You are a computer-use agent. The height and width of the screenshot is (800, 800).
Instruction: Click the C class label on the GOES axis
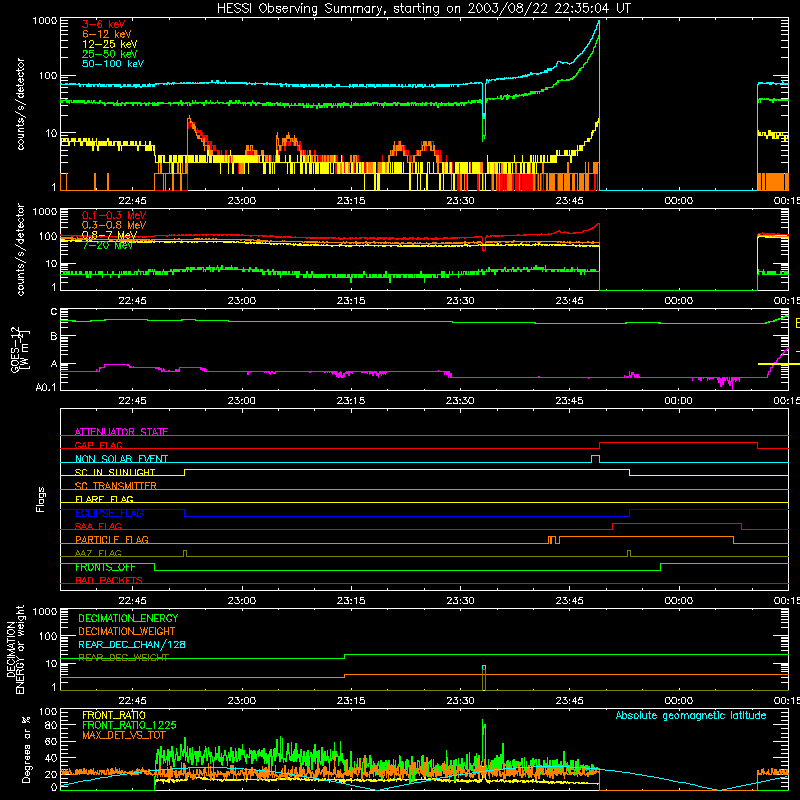pos(54,311)
